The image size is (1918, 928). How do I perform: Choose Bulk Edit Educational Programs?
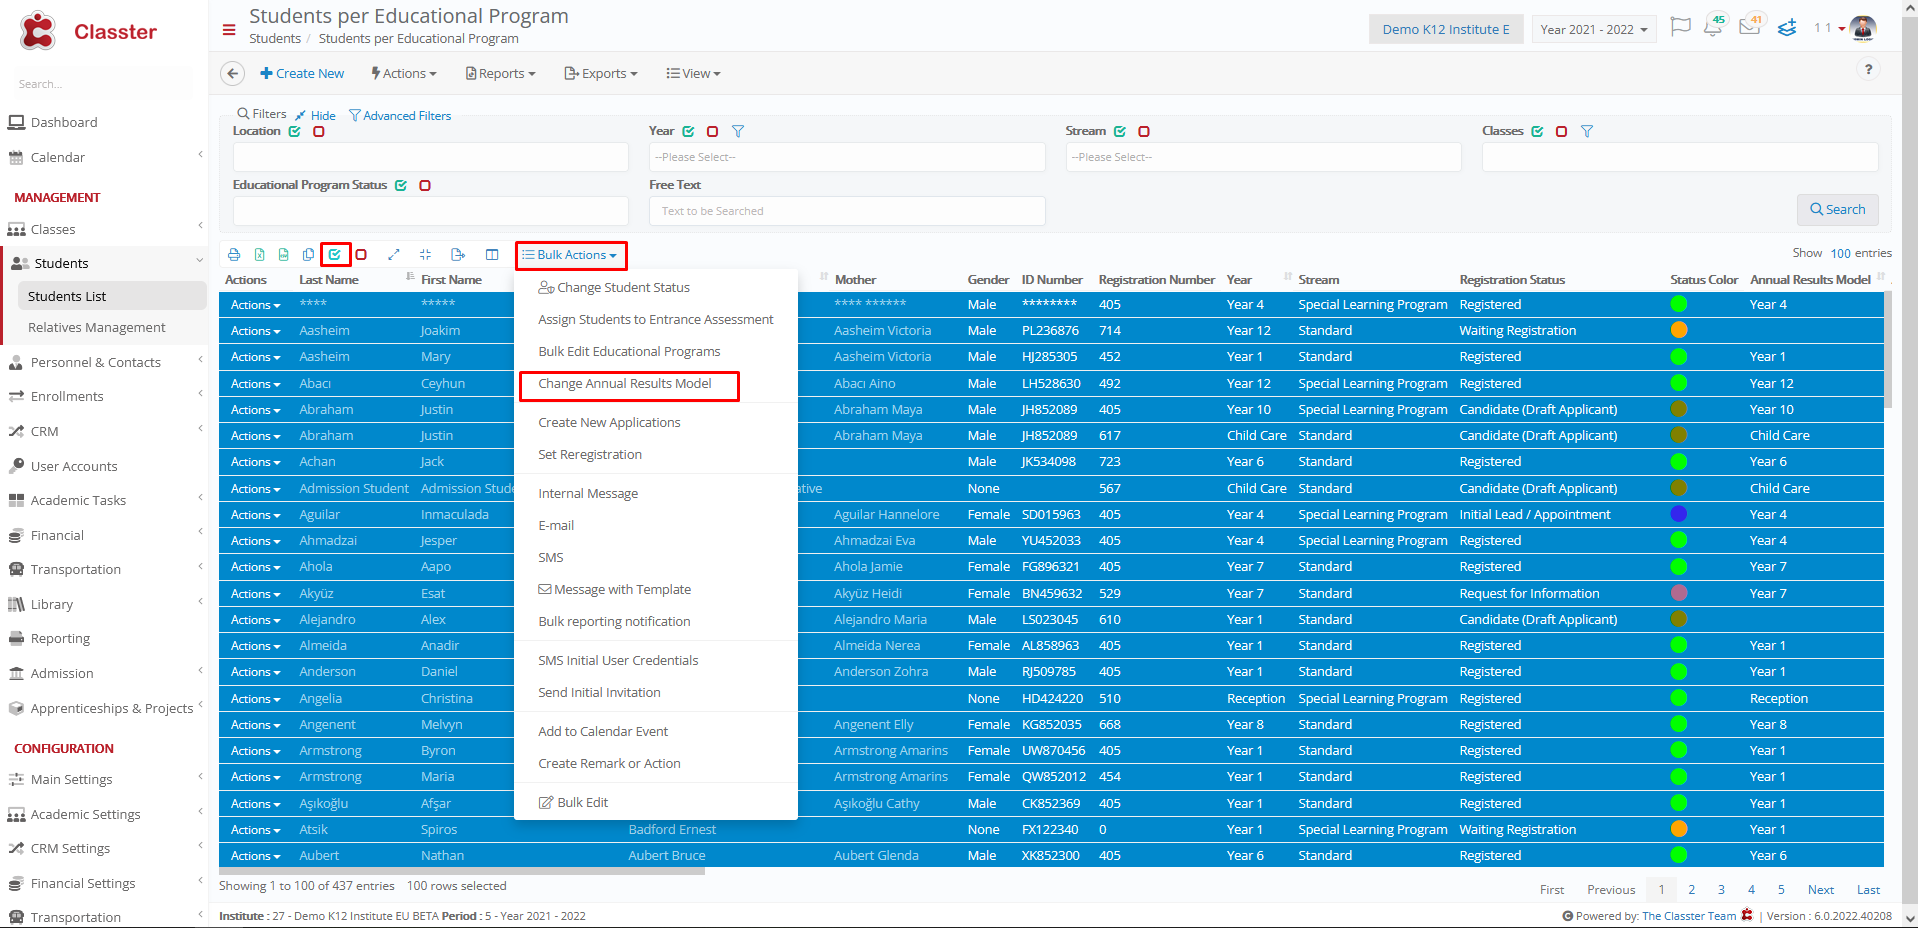click(x=629, y=352)
